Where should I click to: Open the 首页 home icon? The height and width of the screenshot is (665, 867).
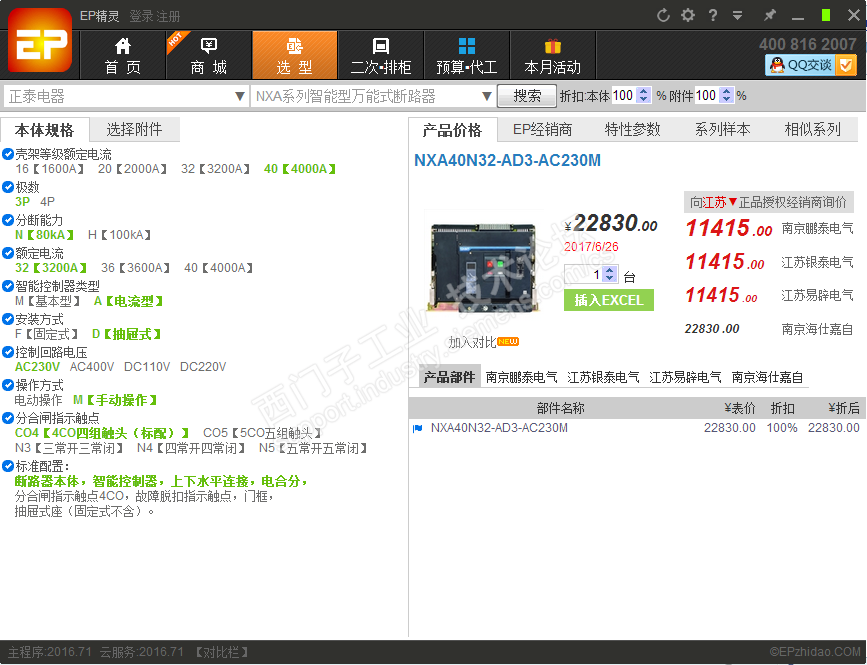point(123,45)
